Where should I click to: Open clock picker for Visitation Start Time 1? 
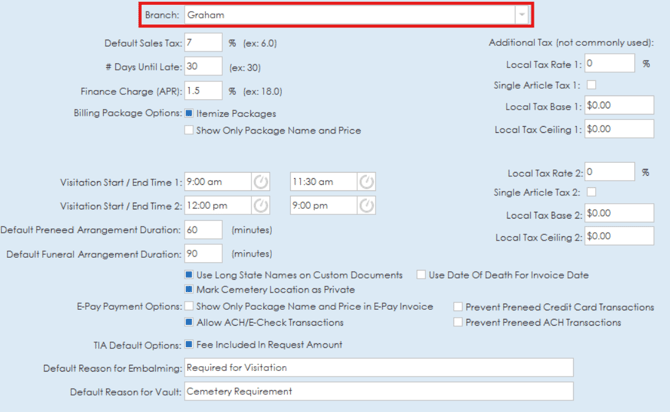click(260, 181)
